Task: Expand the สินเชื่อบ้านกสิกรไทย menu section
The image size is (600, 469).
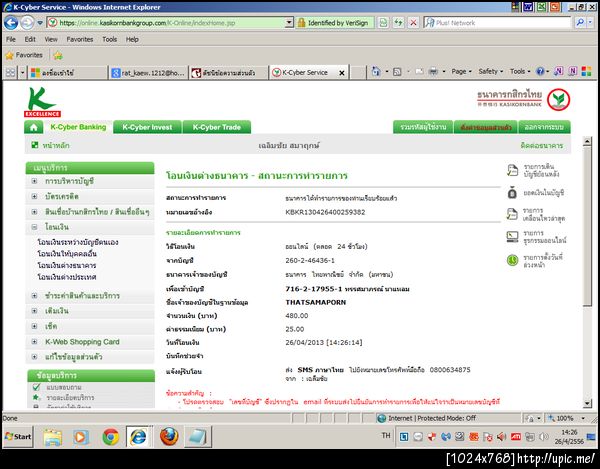Action: click(x=34, y=212)
